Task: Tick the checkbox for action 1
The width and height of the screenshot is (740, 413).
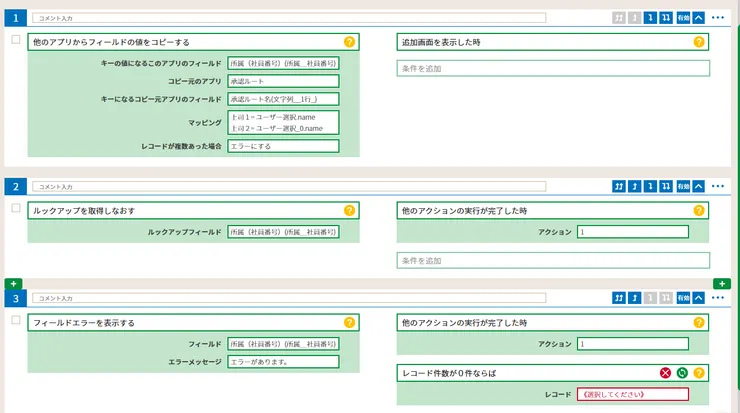Action: click(16, 40)
